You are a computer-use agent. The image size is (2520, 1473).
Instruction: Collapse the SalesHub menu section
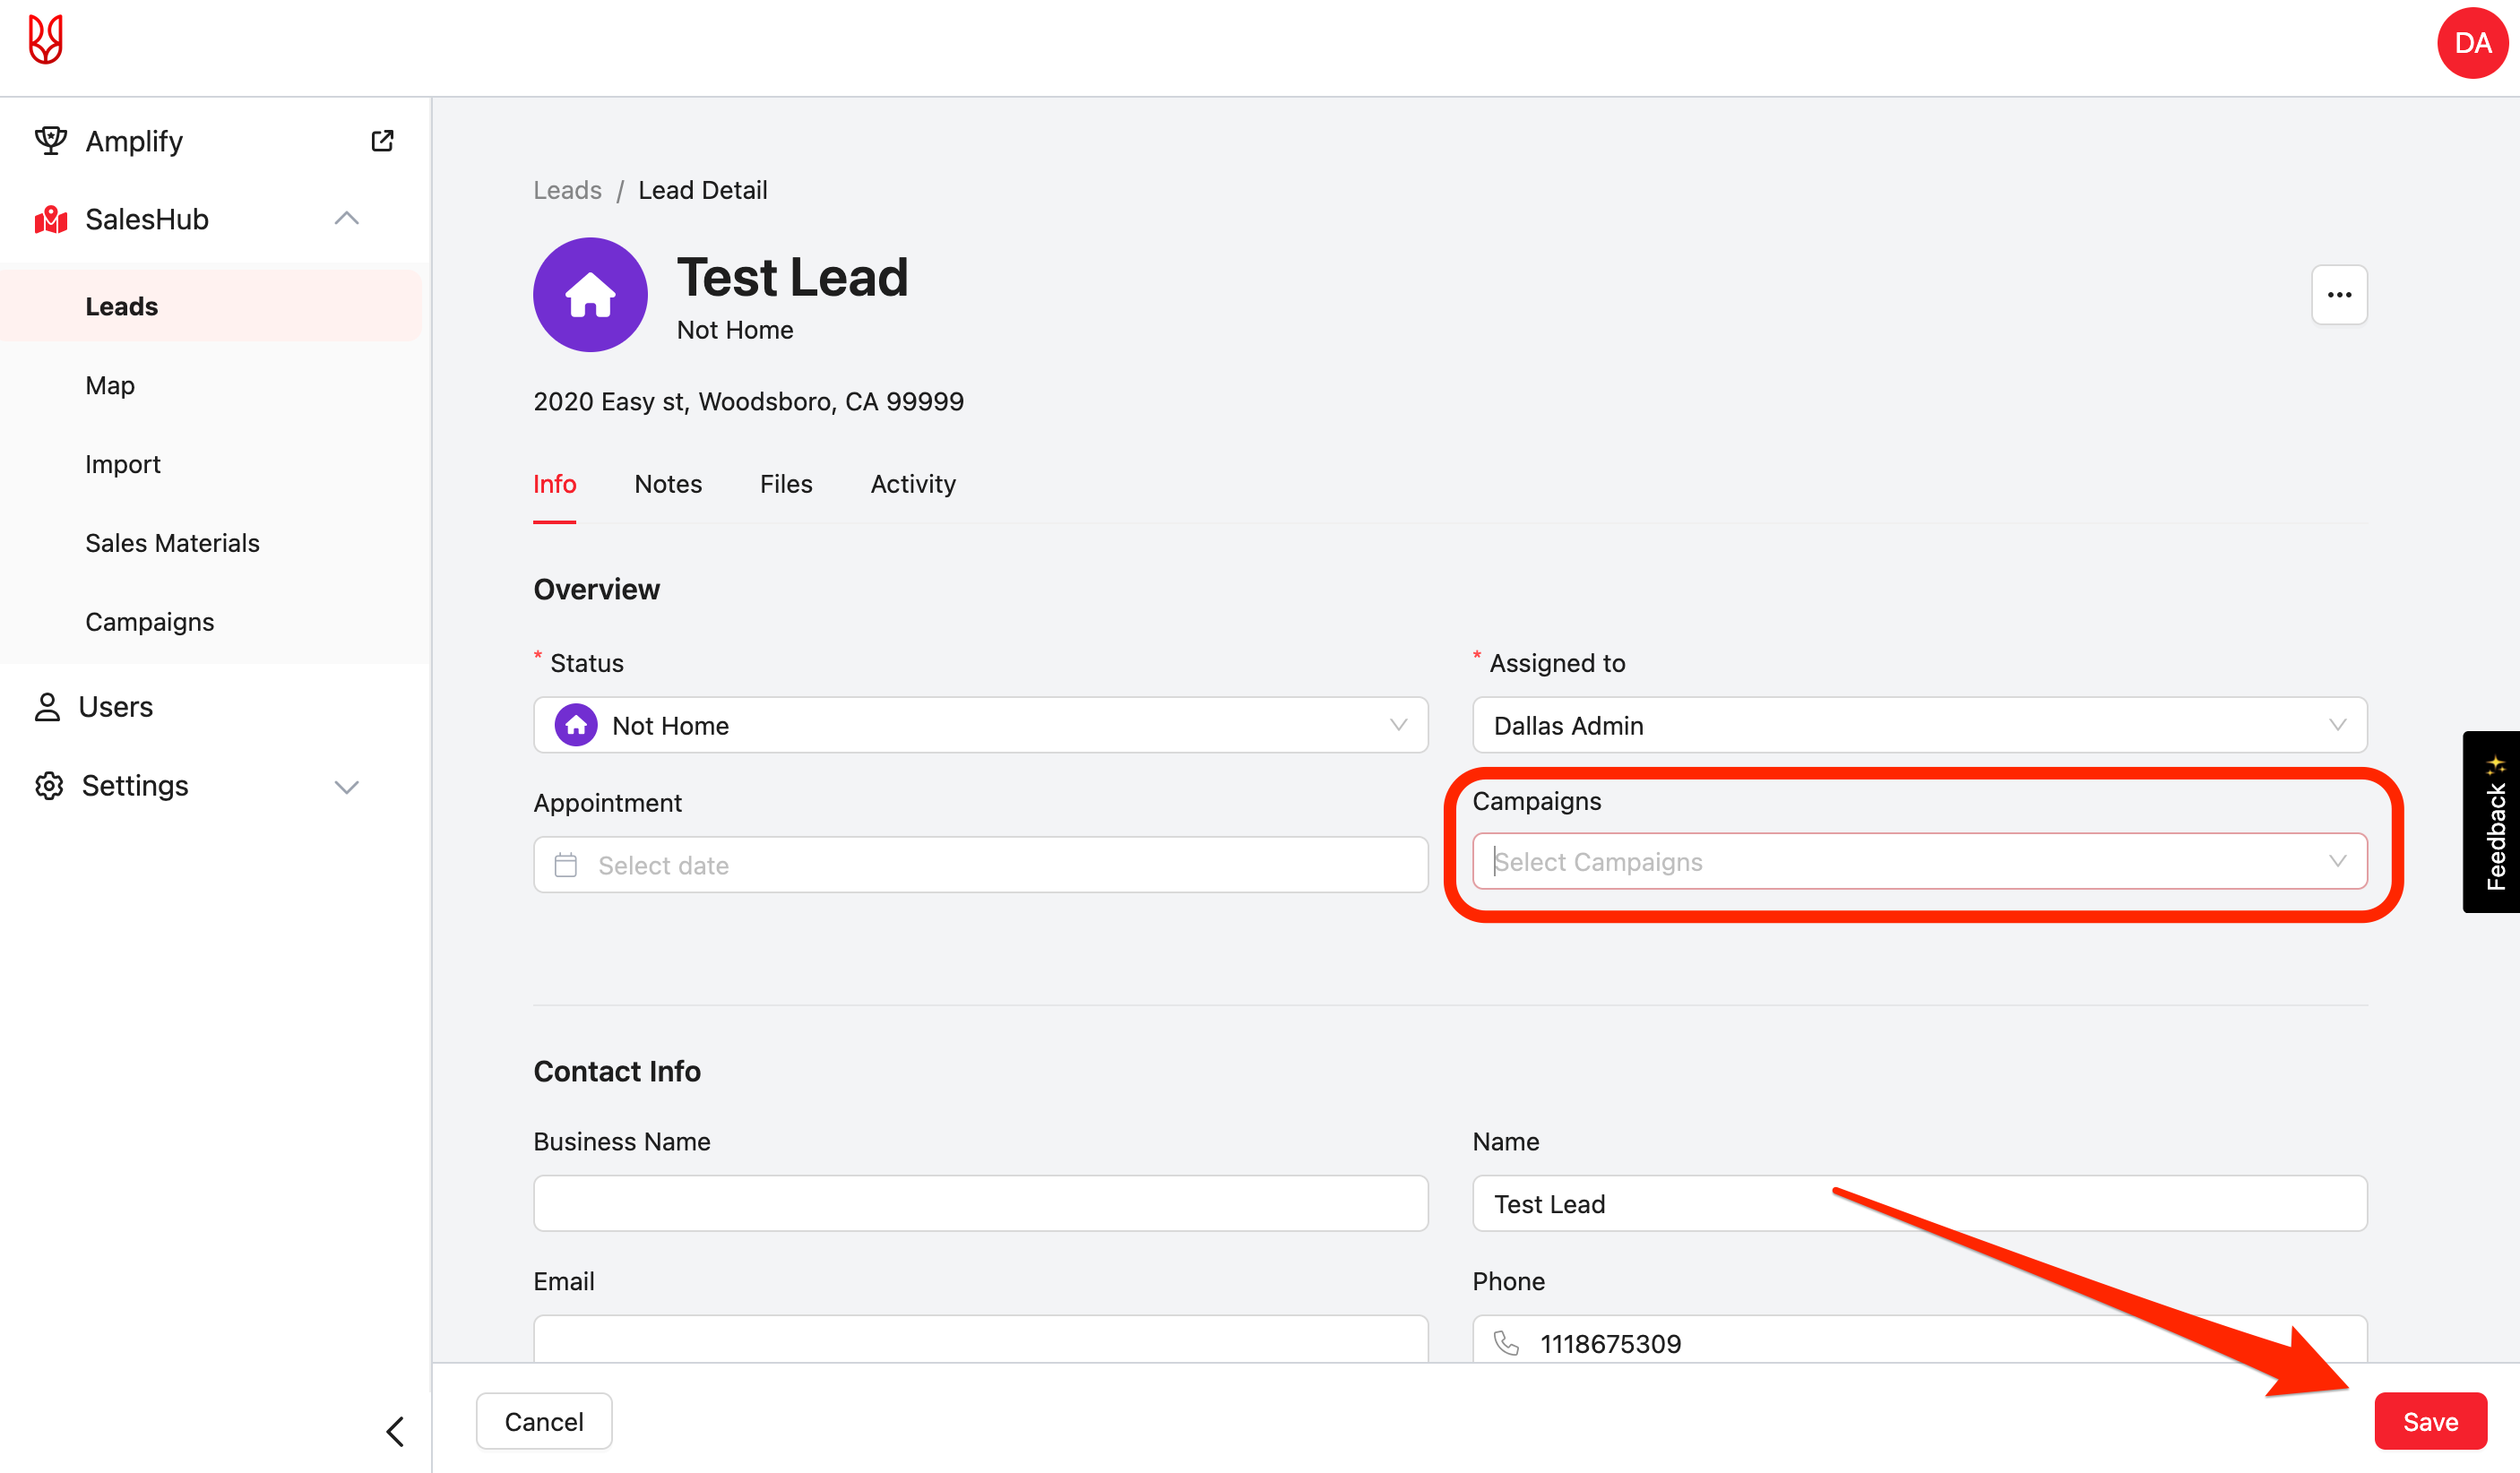click(x=346, y=219)
